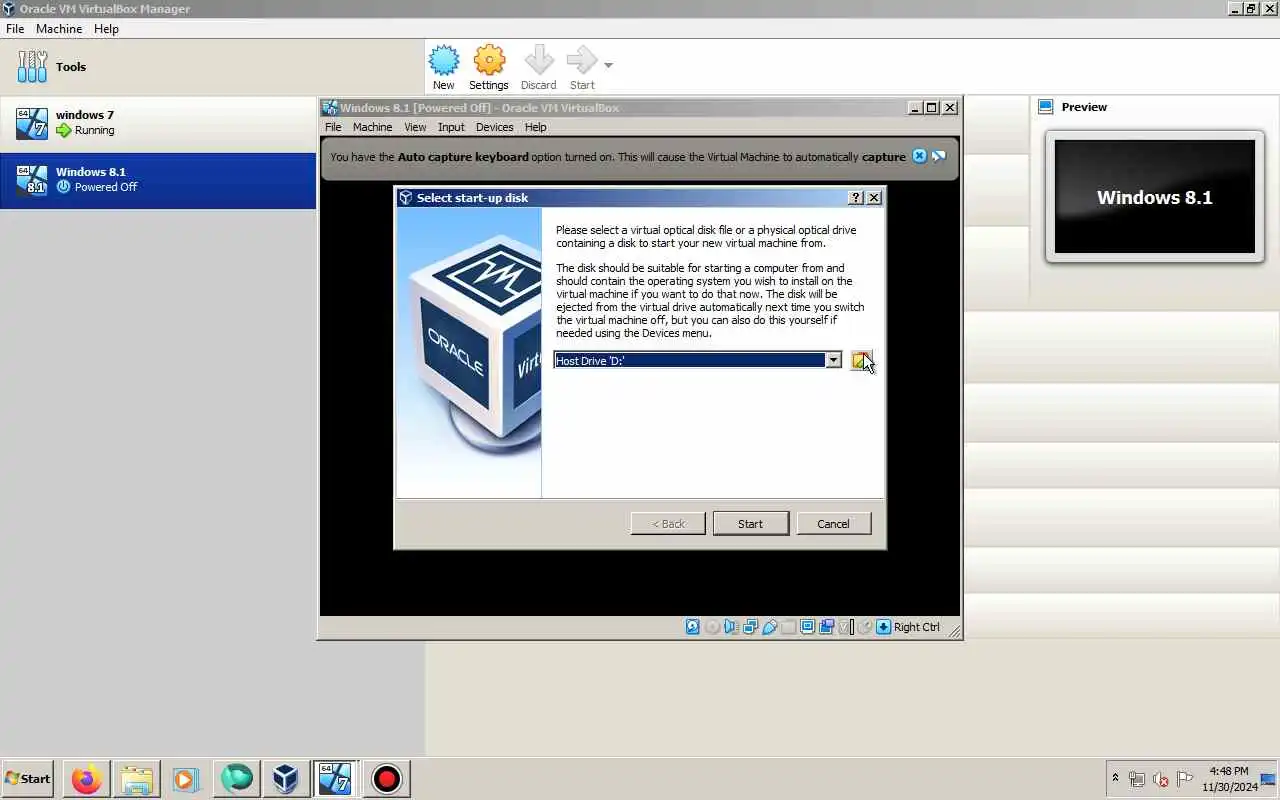This screenshot has width=1280, height=800.
Task: Click the Windows 8.1 preview thumbnail
Action: 1155,197
